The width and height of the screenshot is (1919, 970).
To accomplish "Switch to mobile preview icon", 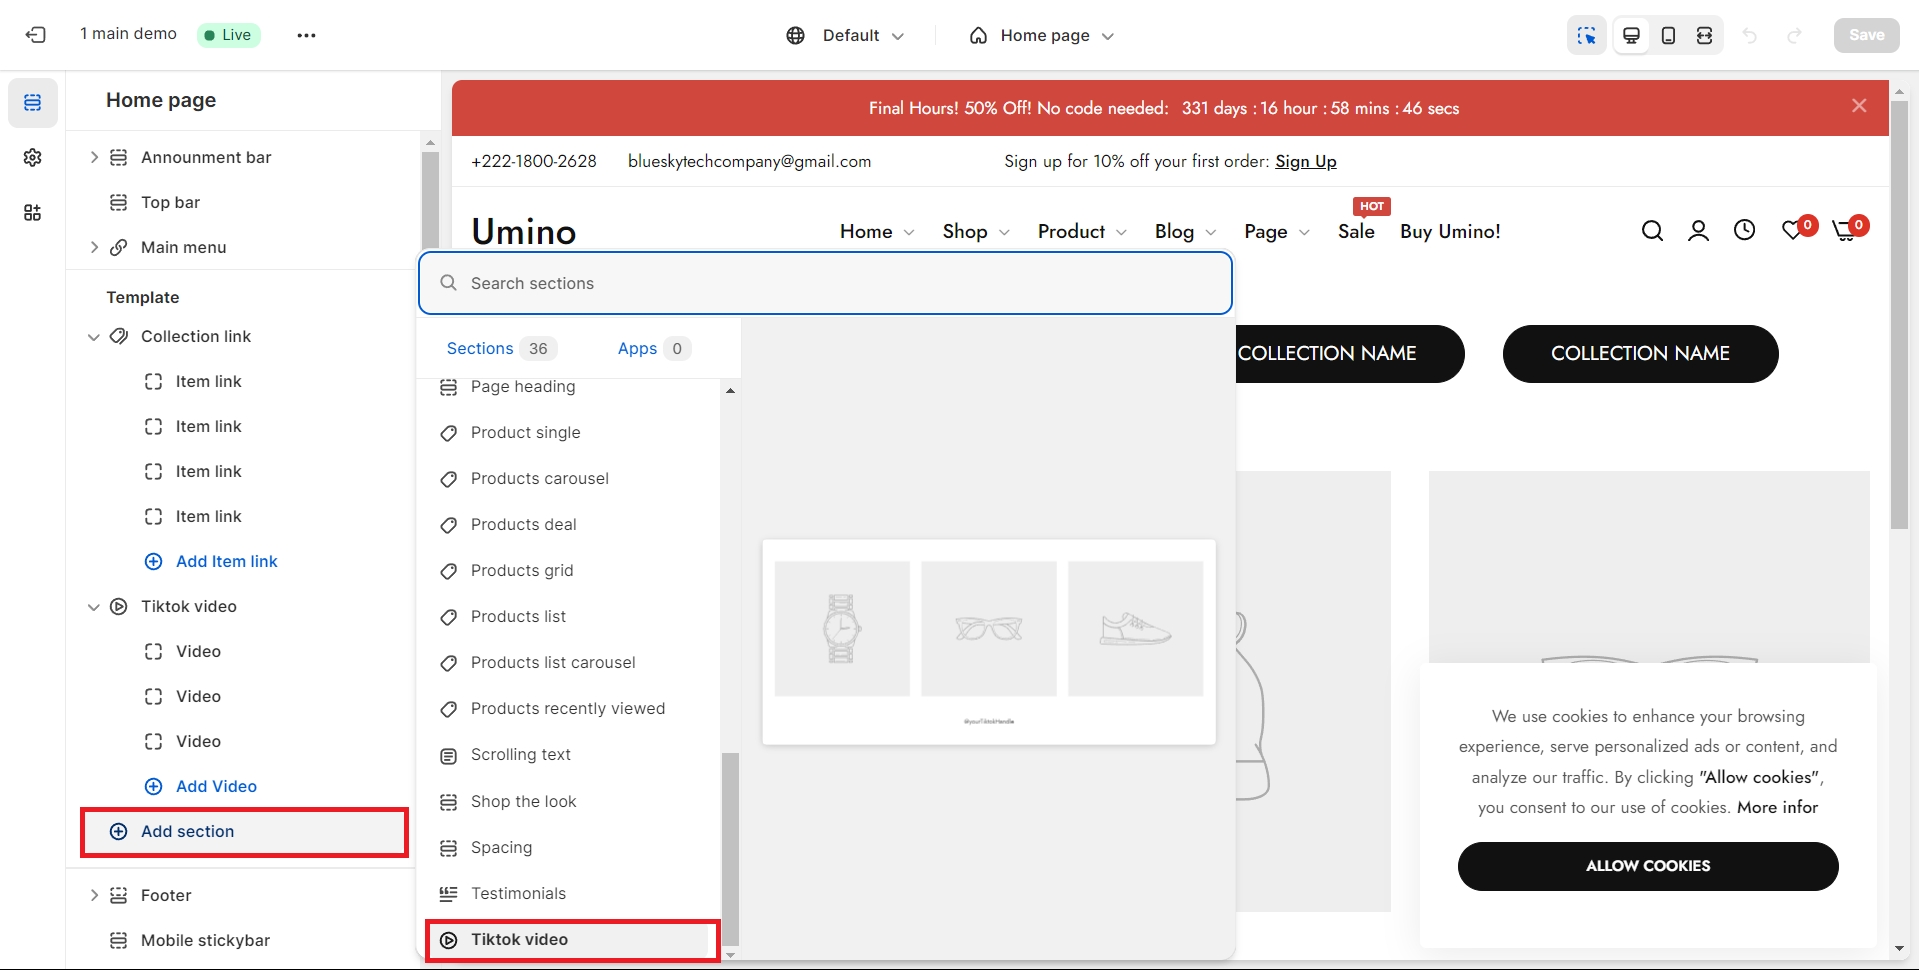I will (x=1668, y=35).
